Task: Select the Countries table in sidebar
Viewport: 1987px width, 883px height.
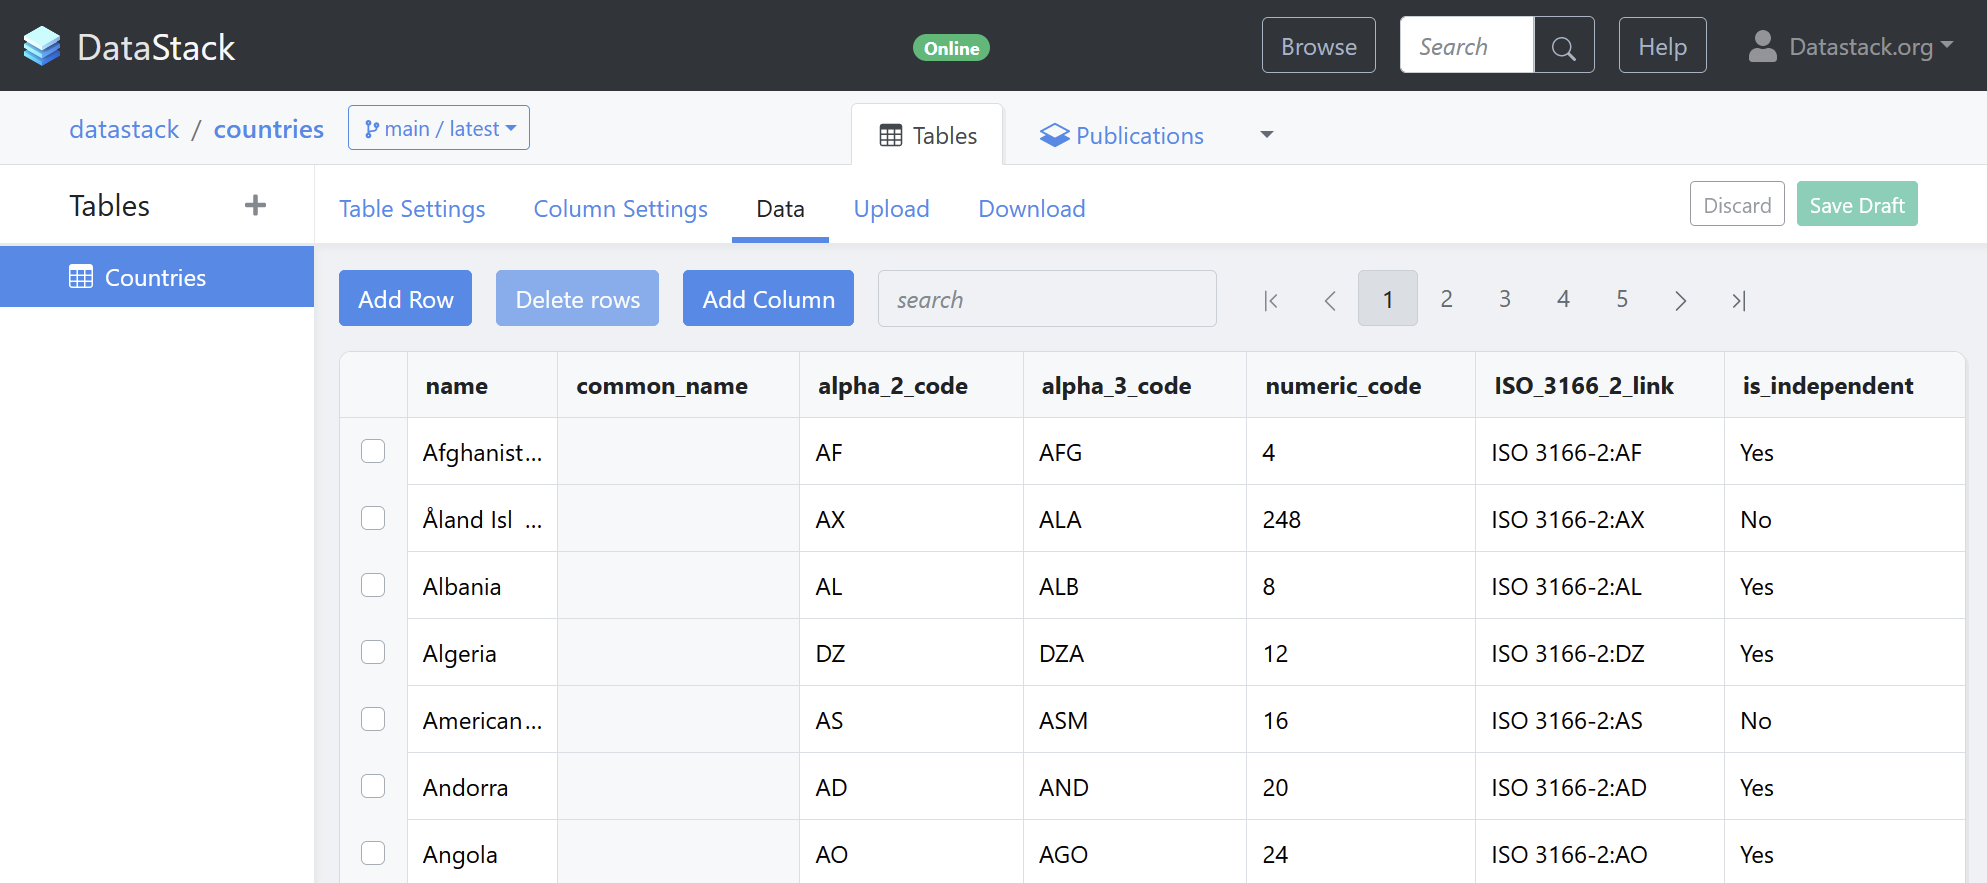Action: [x=156, y=277]
